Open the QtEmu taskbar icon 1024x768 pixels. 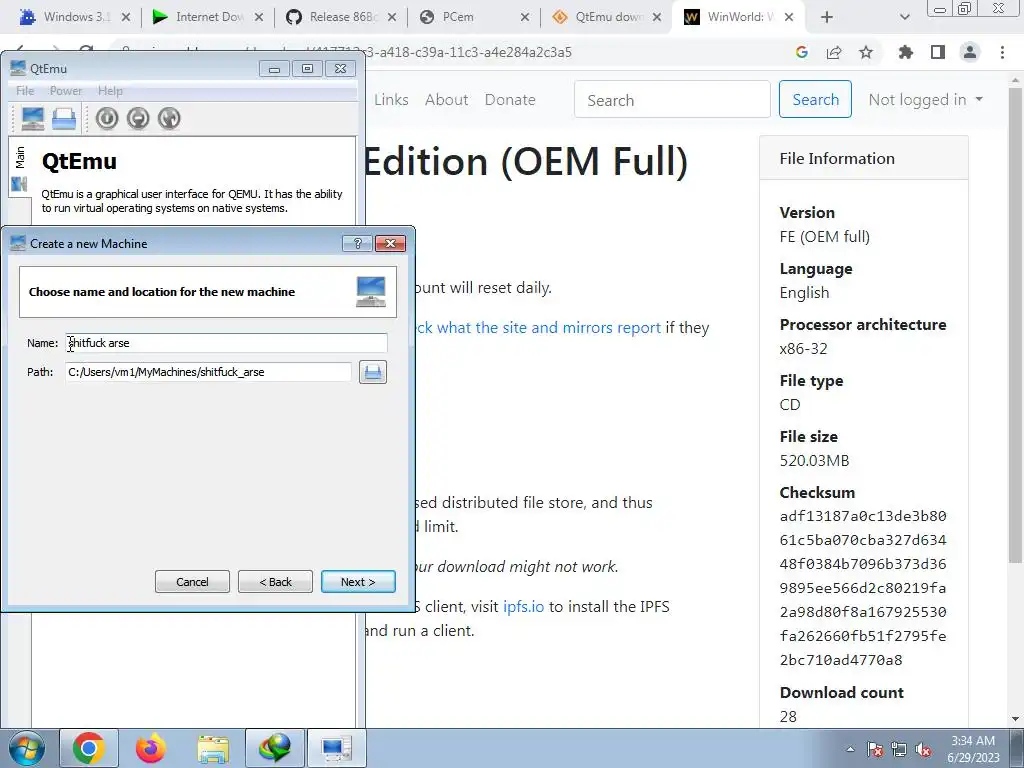pyautogui.click(x=336, y=748)
